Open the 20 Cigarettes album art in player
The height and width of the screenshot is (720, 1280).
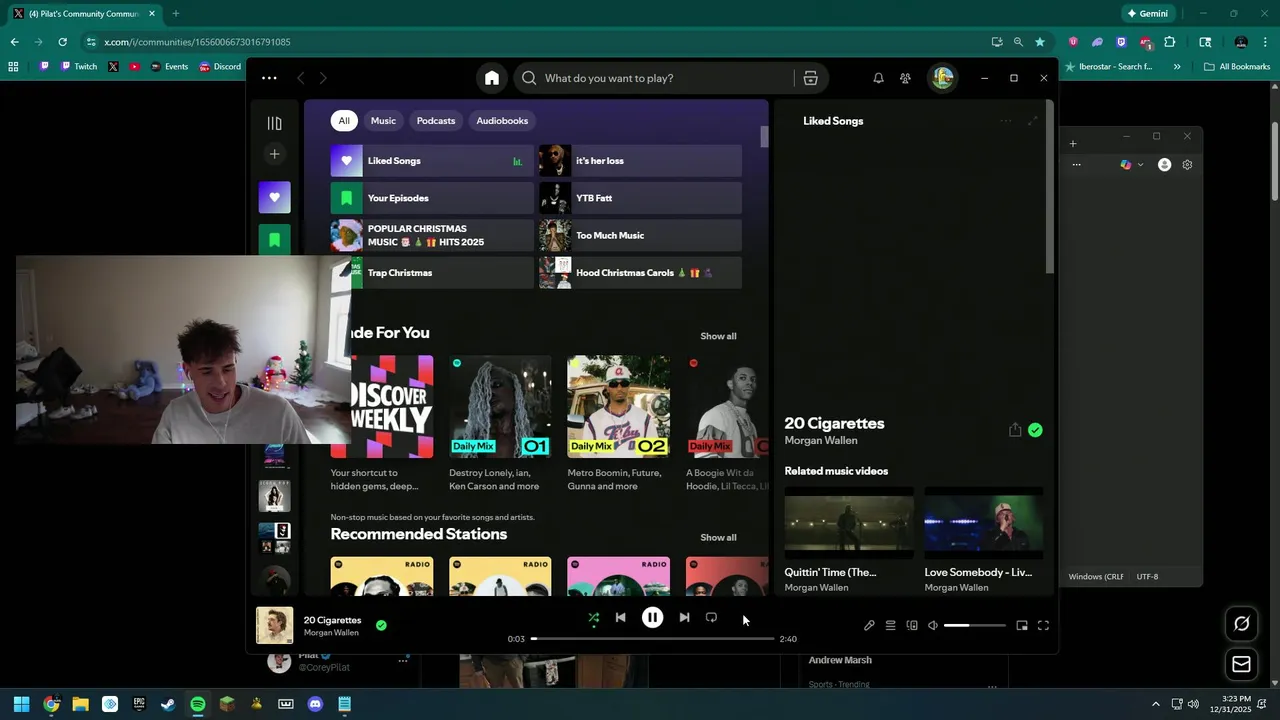(x=275, y=626)
